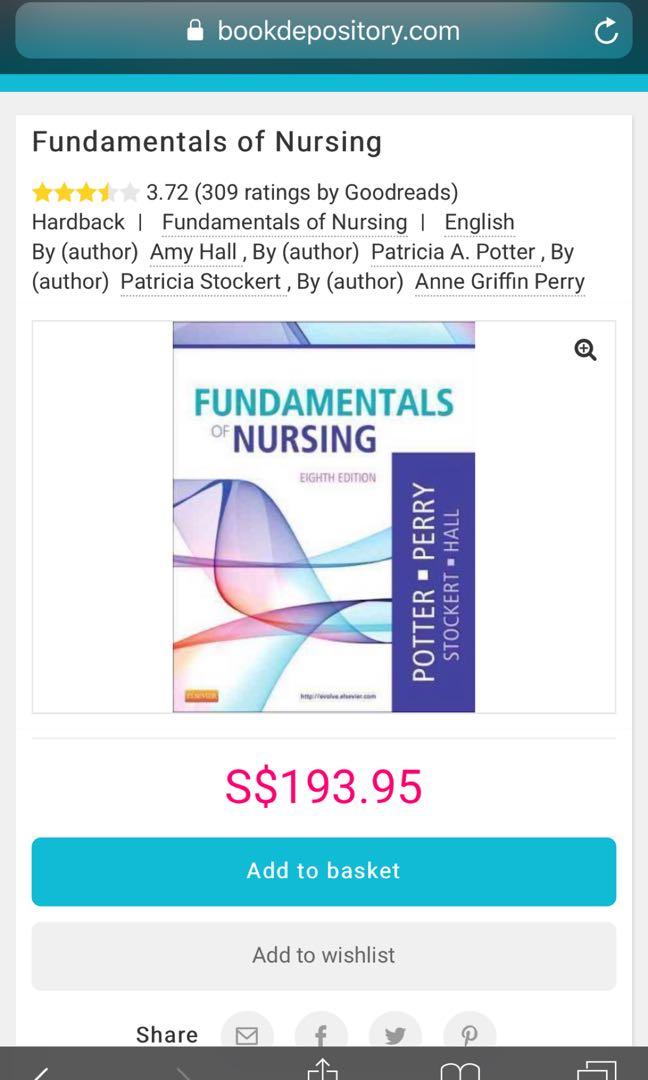Tap the padlock icon in the address bar
Screen dimensions: 648x1080
[x=196, y=31]
